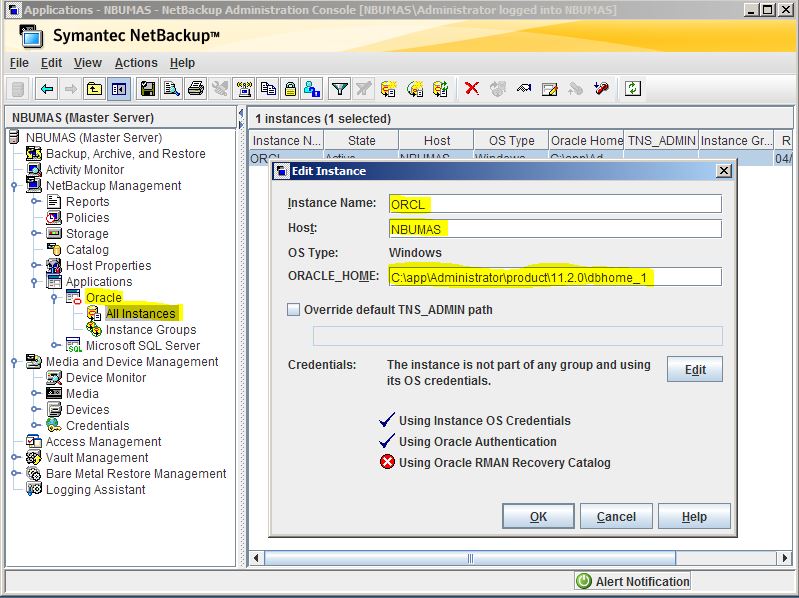The height and width of the screenshot is (598, 799).
Task: Click the Oracle Home column header
Action: 587,141
